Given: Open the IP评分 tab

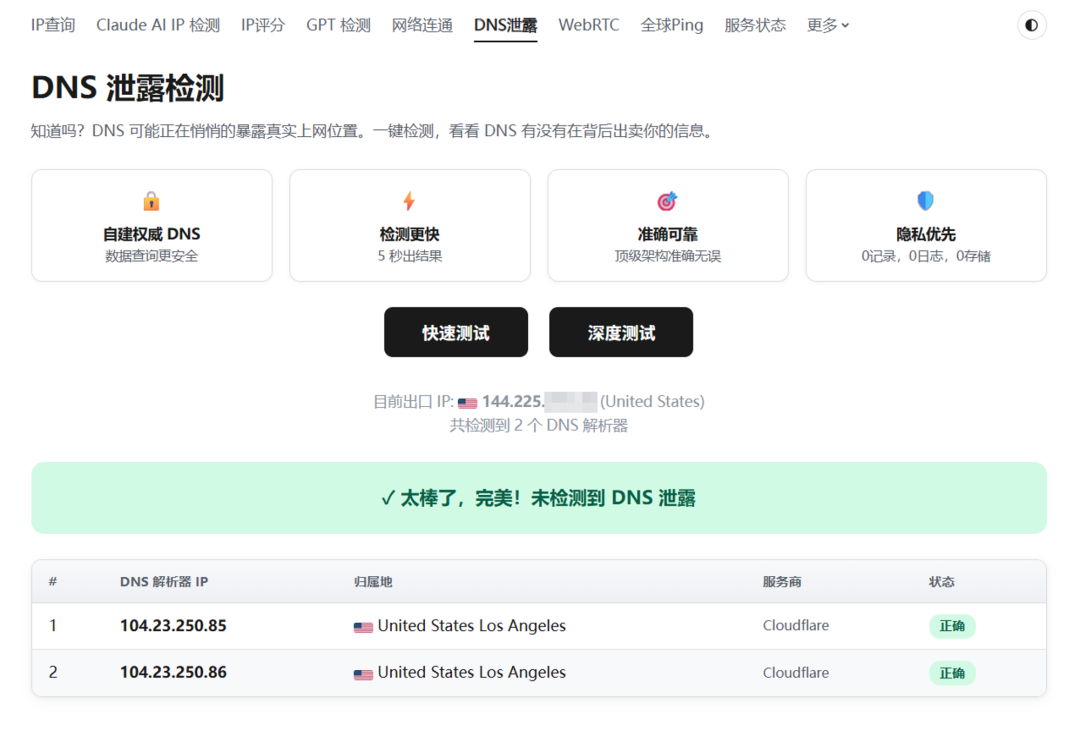Looking at the screenshot, I should click(x=262, y=25).
